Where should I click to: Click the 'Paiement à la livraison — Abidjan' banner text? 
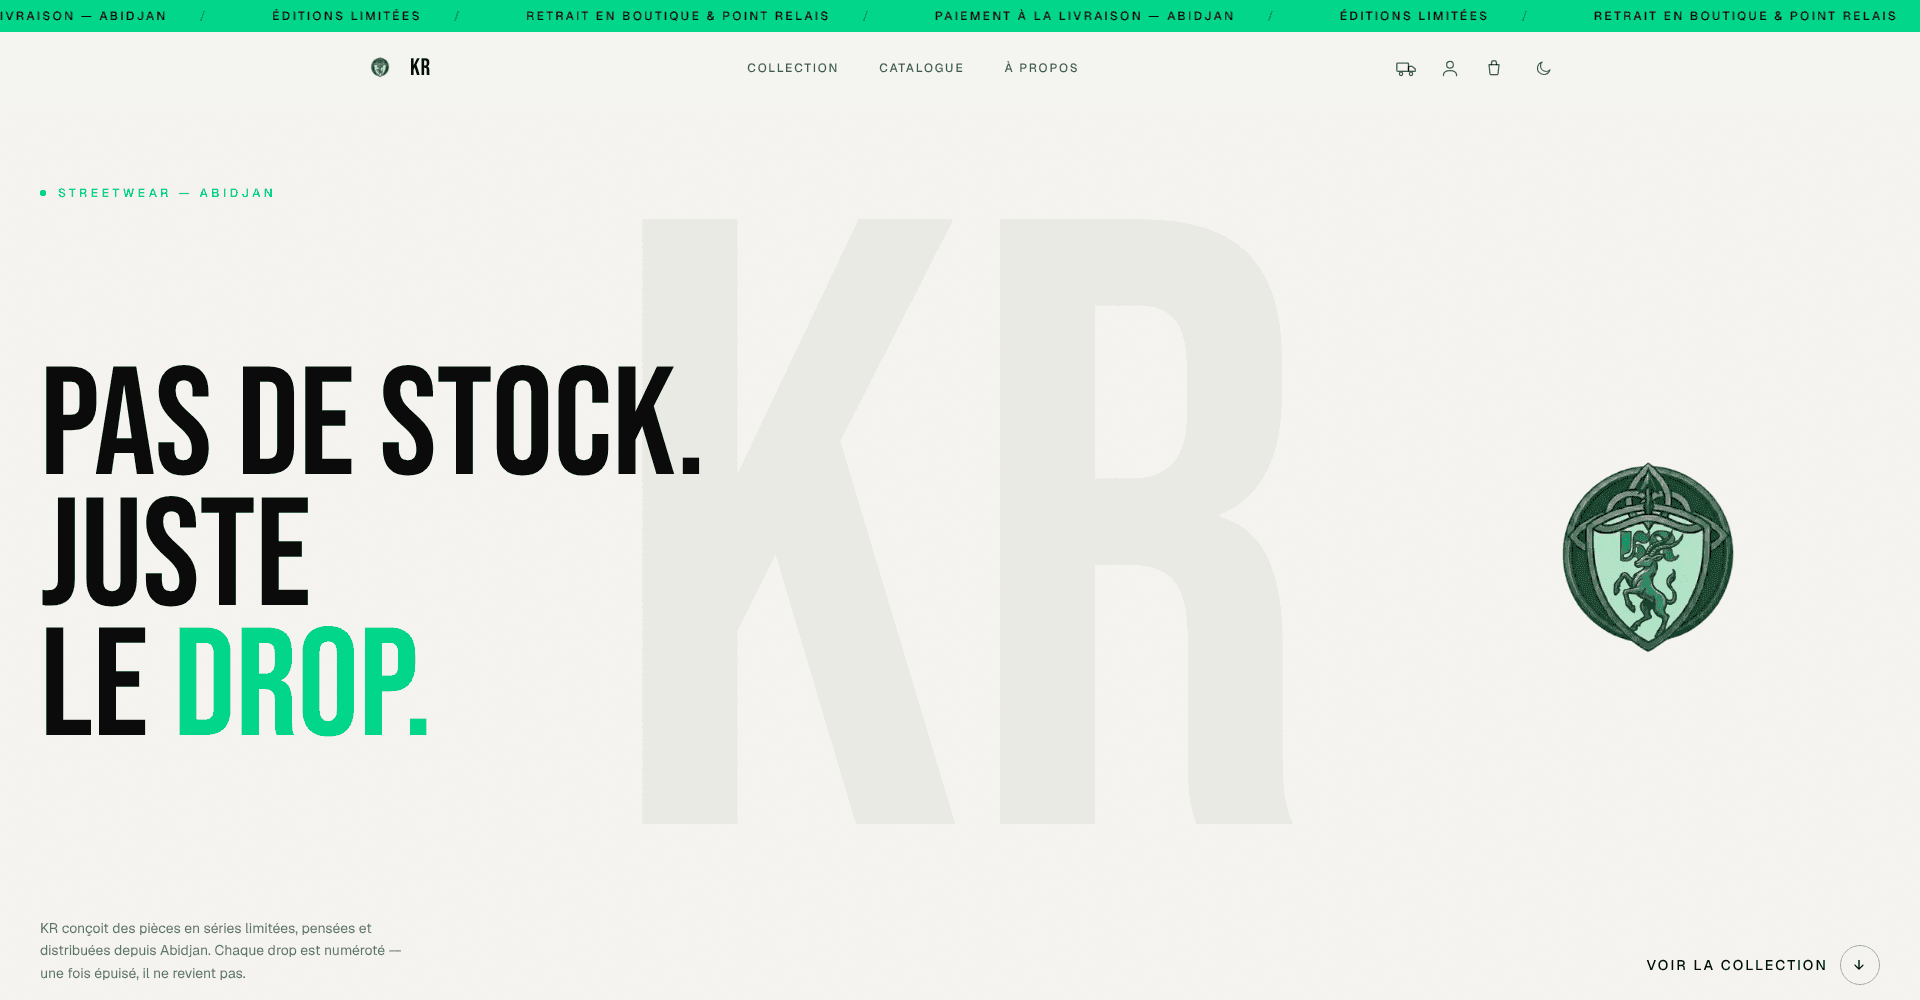tap(1085, 16)
